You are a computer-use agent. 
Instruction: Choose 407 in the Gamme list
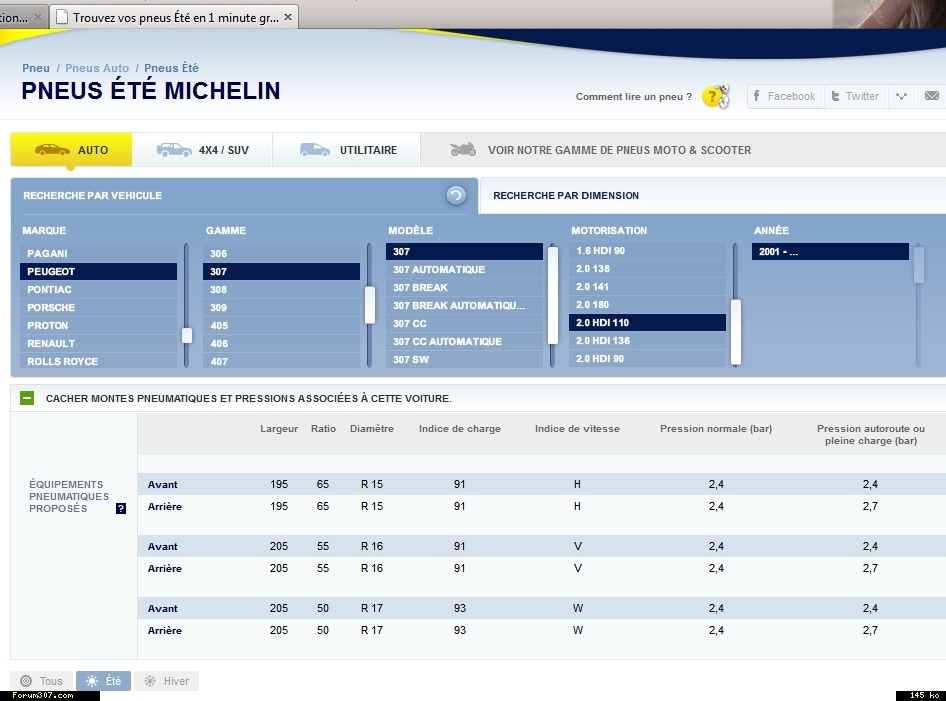281,361
